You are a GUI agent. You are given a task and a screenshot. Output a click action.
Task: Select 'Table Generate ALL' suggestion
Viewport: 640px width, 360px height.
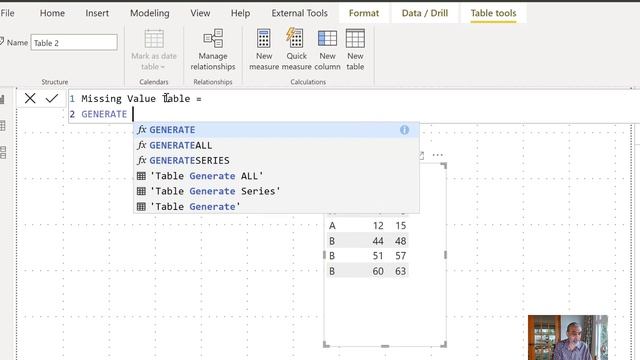(276, 176)
